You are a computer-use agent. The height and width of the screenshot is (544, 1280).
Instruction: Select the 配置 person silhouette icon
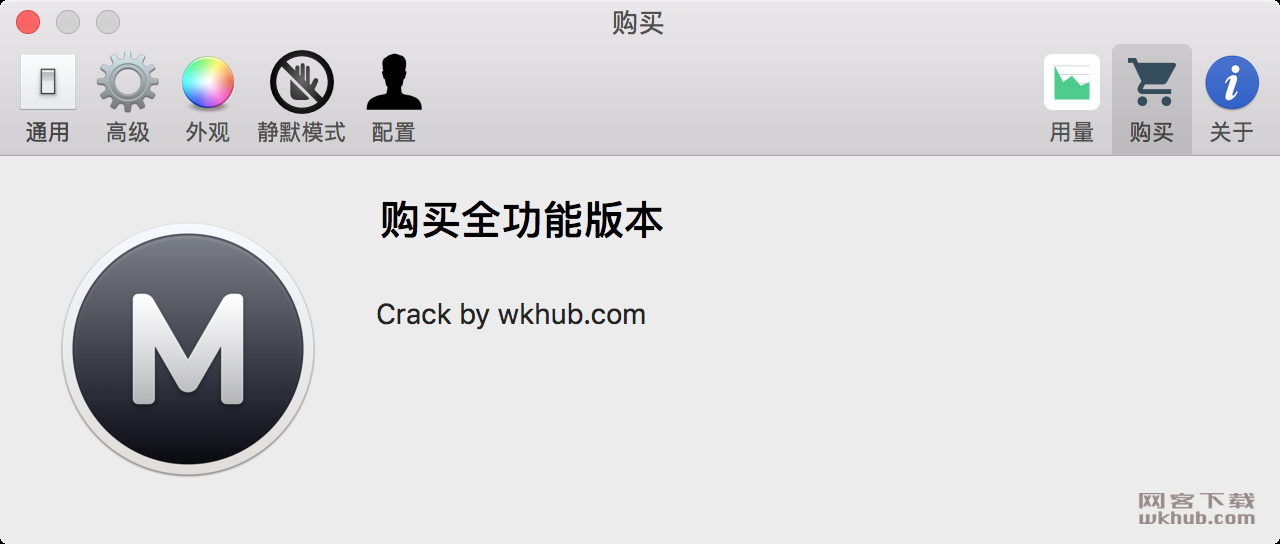(x=393, y=82)
